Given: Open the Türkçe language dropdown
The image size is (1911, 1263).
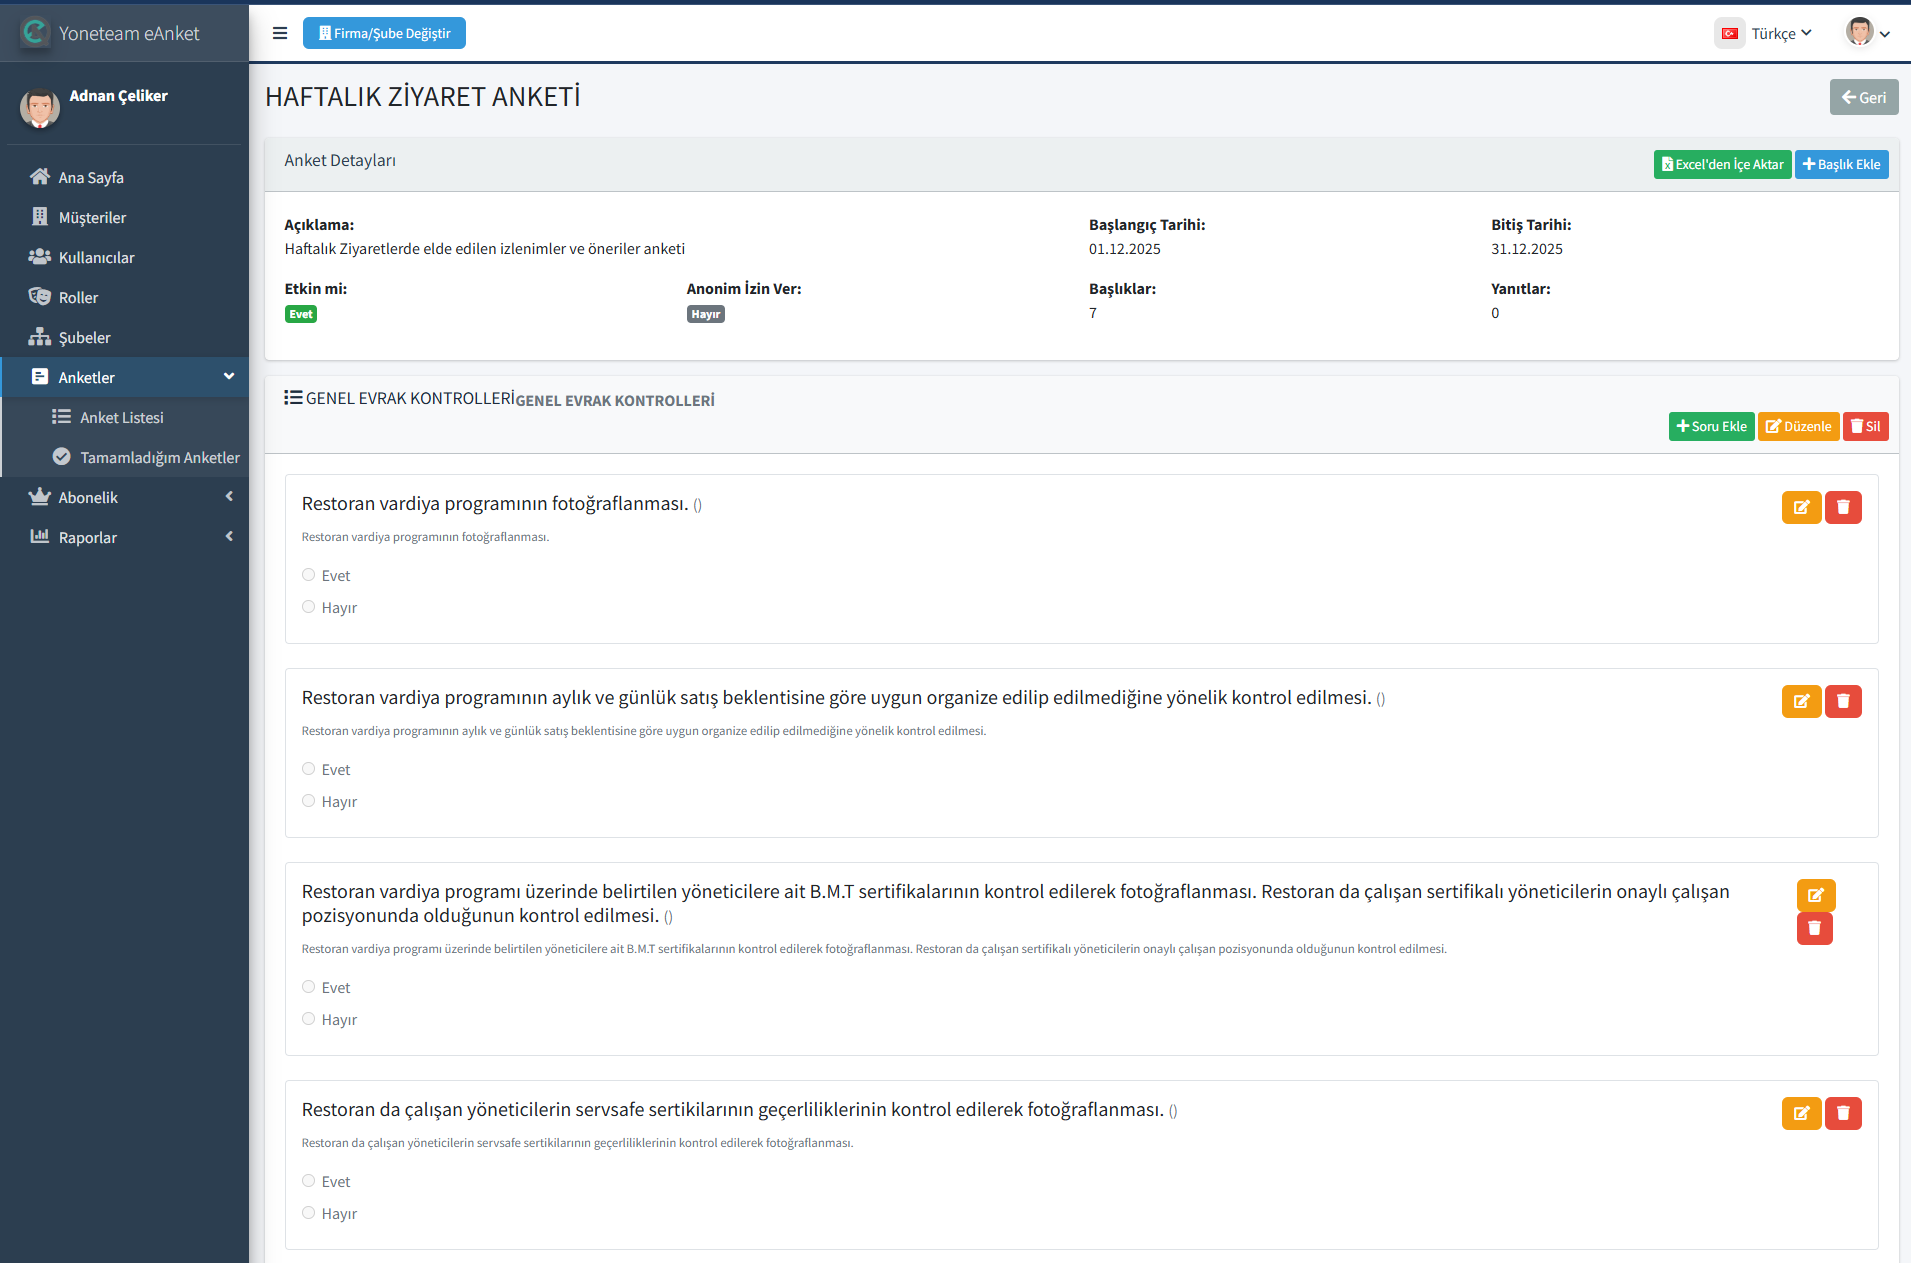Looking at the screenshot, I should pos(1766,33).
